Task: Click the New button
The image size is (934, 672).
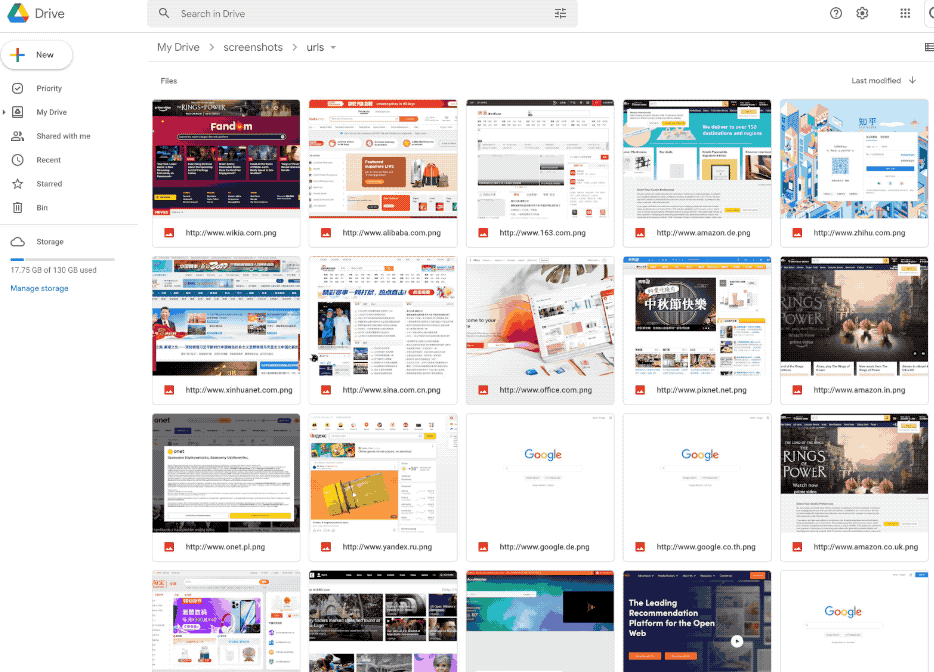Action: (x=37, y=55)
